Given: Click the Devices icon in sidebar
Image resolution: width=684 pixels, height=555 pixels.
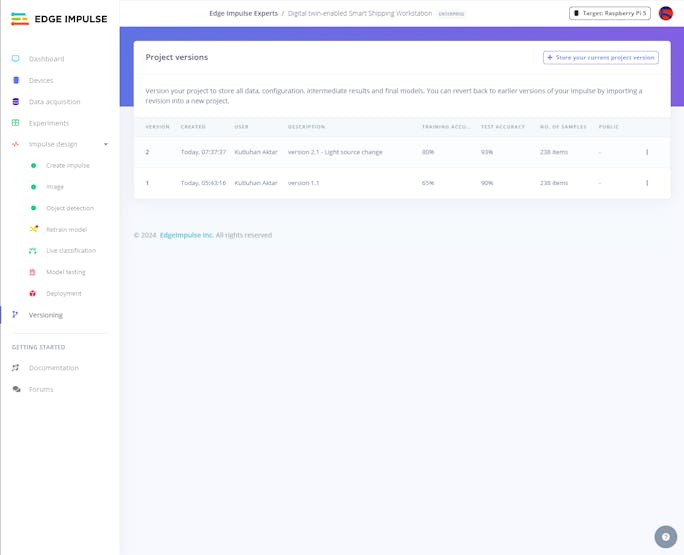Looking at the screenshot, I should pyautogui.click(x=15, y=80).
